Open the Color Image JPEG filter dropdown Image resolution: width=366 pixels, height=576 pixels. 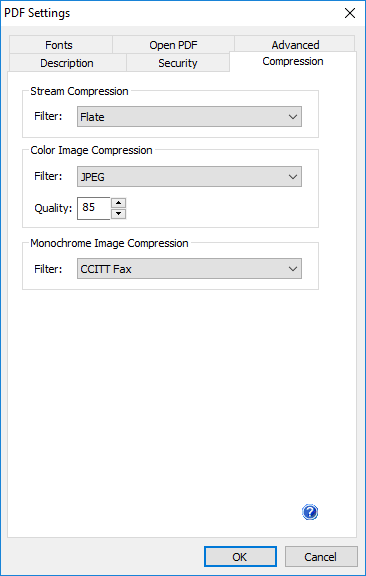click(x=189, y=177)
